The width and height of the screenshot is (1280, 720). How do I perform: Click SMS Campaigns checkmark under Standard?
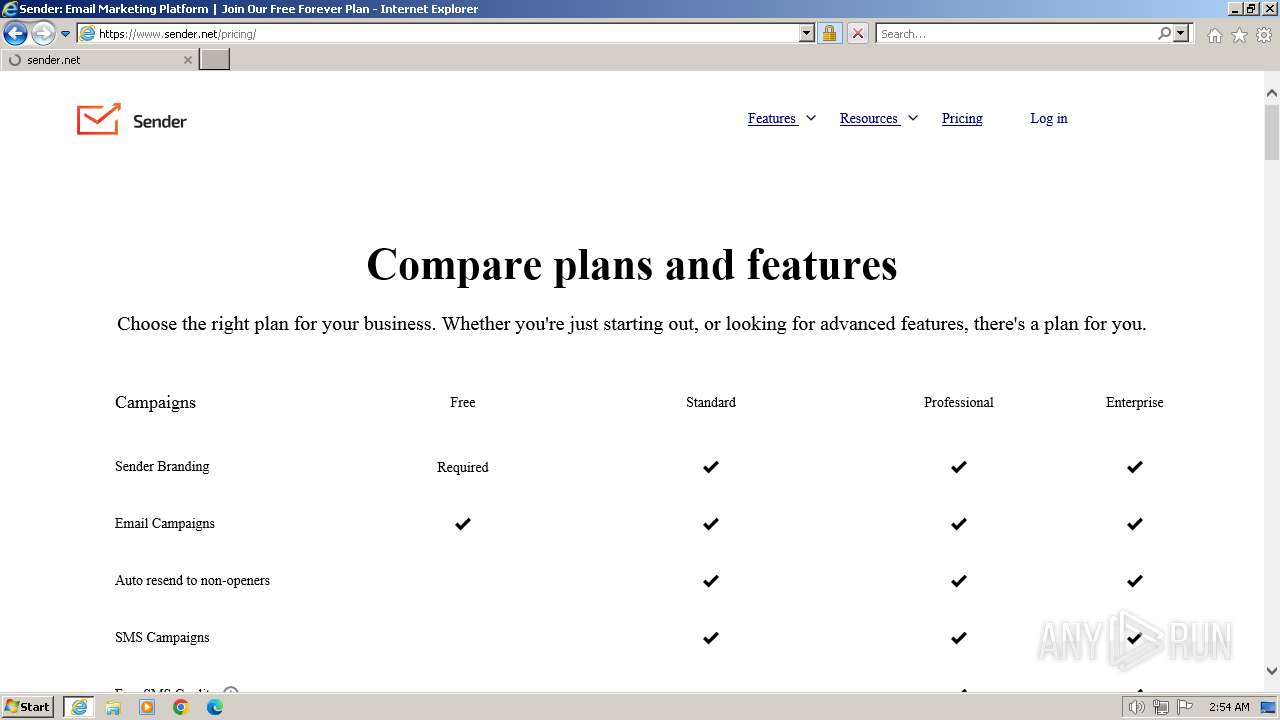click(711, 638)
